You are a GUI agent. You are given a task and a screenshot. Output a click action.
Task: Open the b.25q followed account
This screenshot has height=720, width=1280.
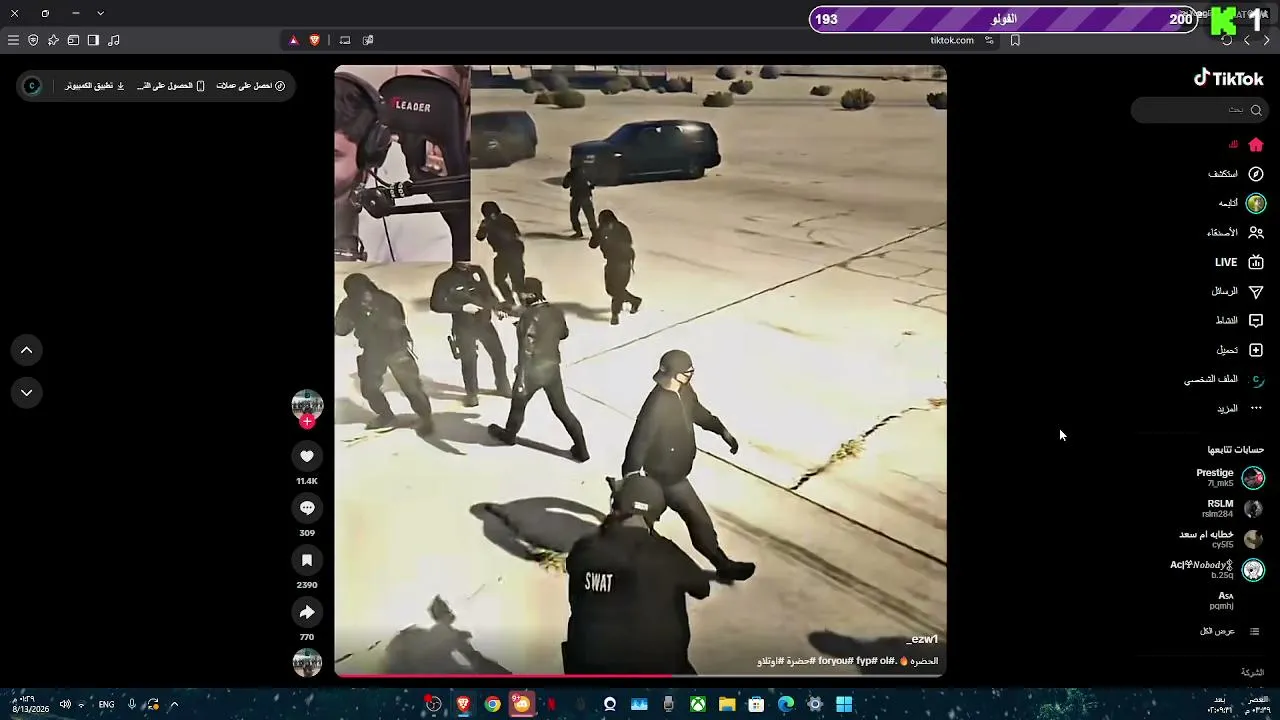point(1217,570)
